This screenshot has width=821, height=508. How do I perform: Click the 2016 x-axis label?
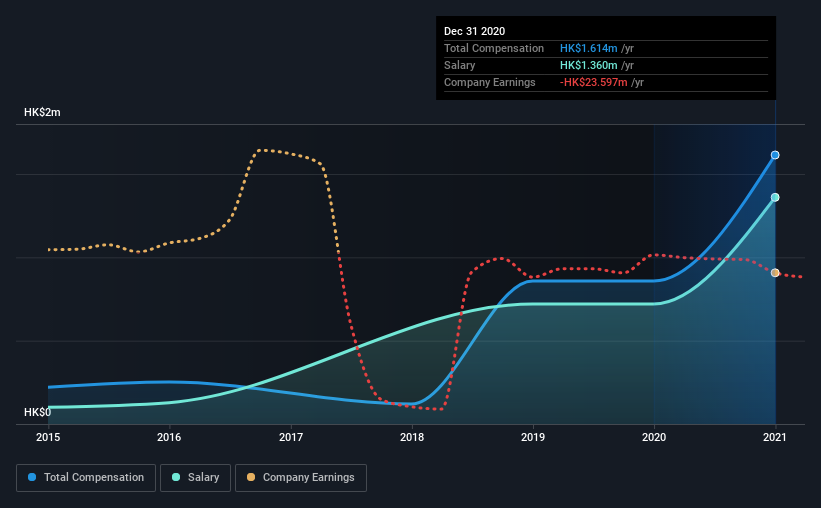pos(169,437)
